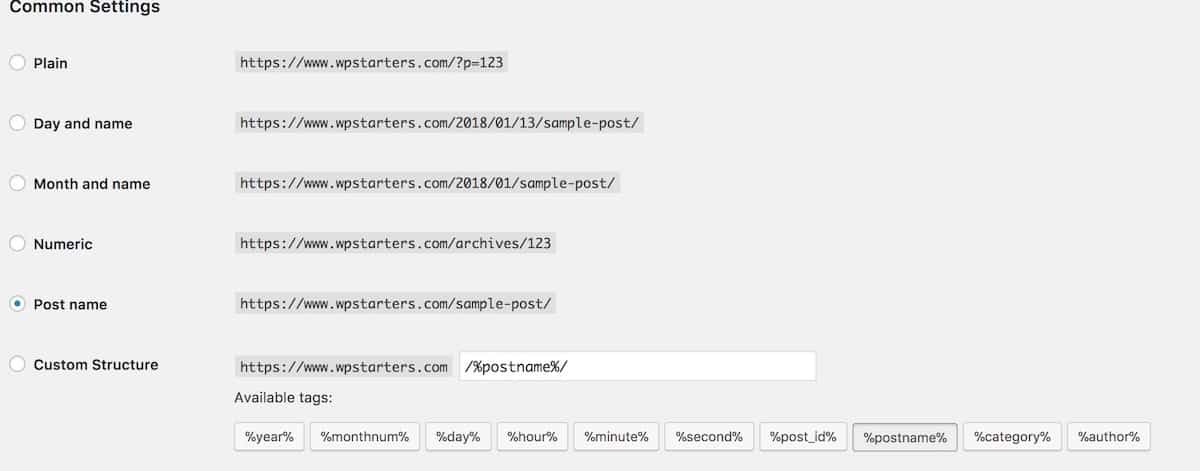Click the %day% tag button
Screen dimensions: 1200x471
(458, 437)
